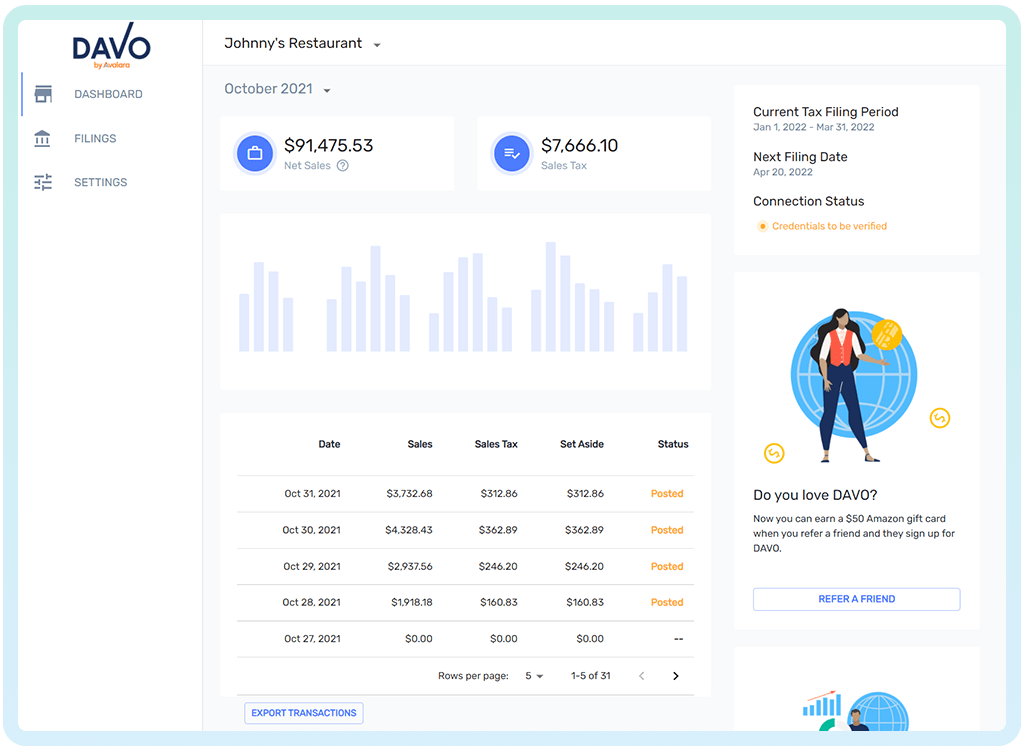Click the Sales Tax column header
The image size is (1024, 750).
coord(496,444)
